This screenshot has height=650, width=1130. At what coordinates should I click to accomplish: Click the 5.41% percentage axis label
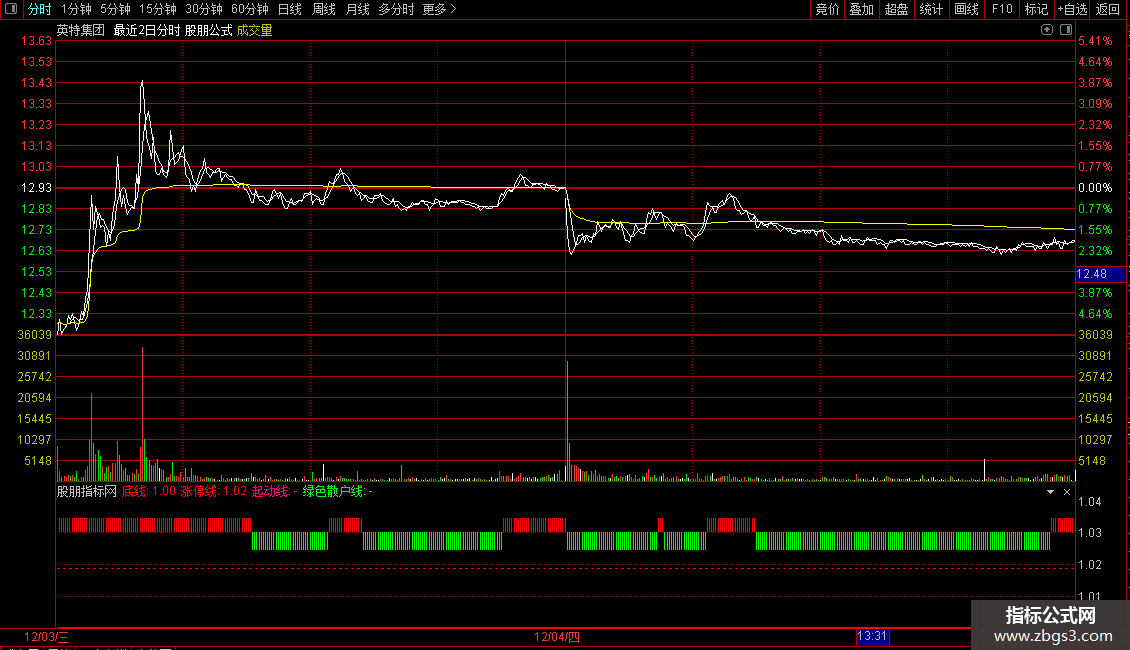(x=1095, y=41)
